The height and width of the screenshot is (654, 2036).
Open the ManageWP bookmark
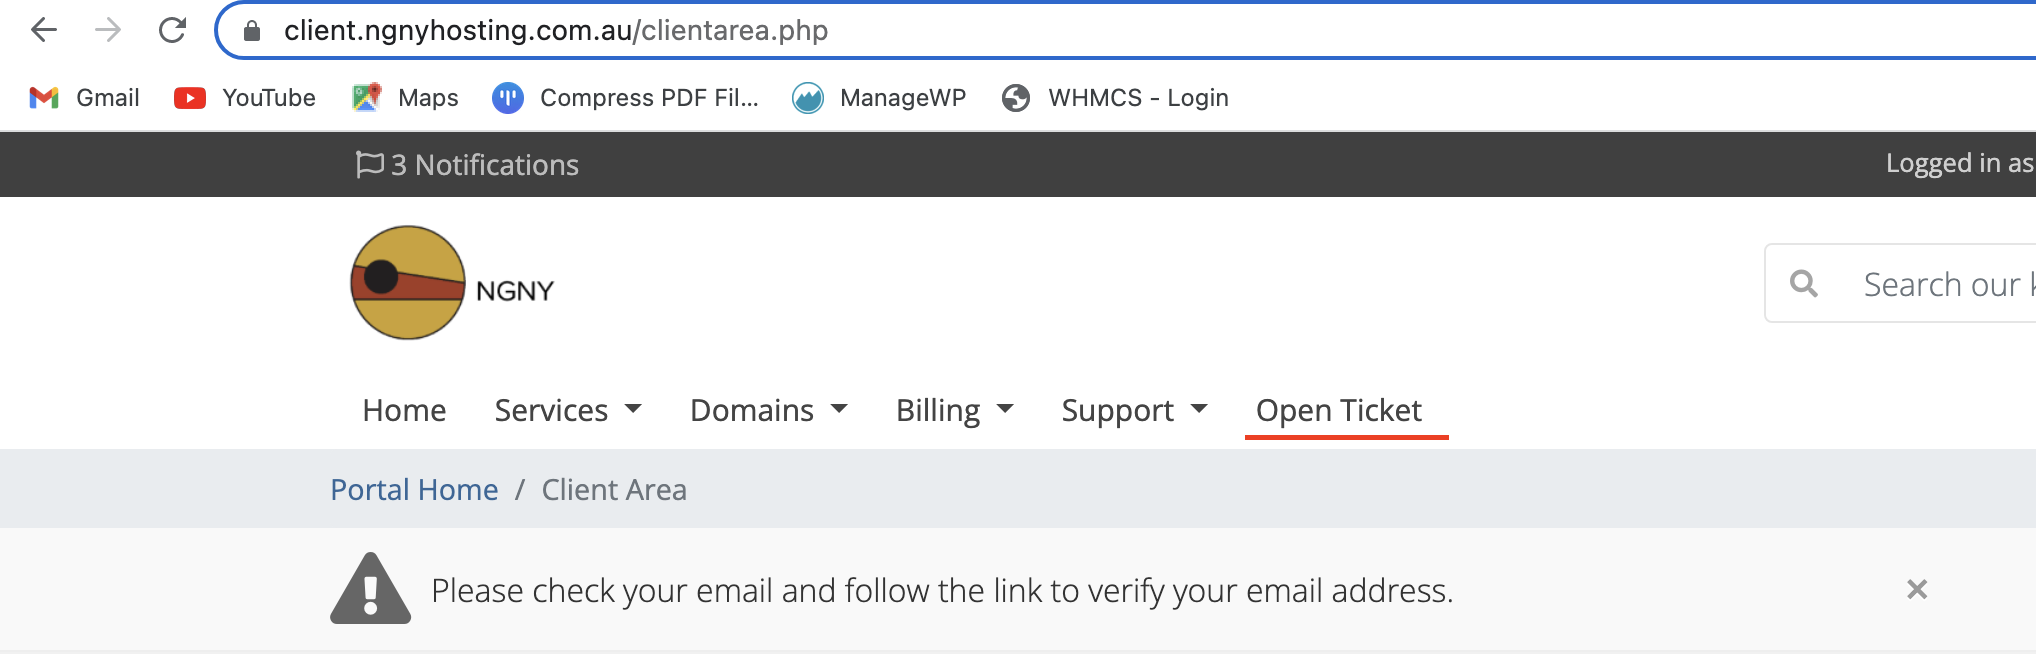click(x=879, y=98)
